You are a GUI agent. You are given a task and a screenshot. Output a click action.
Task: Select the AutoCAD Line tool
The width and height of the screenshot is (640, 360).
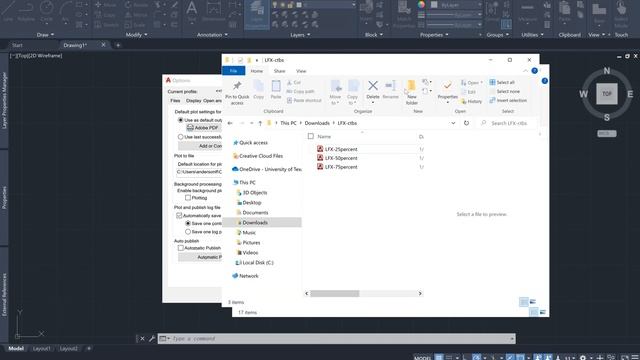pyautogui.click(x=8, y=11)
